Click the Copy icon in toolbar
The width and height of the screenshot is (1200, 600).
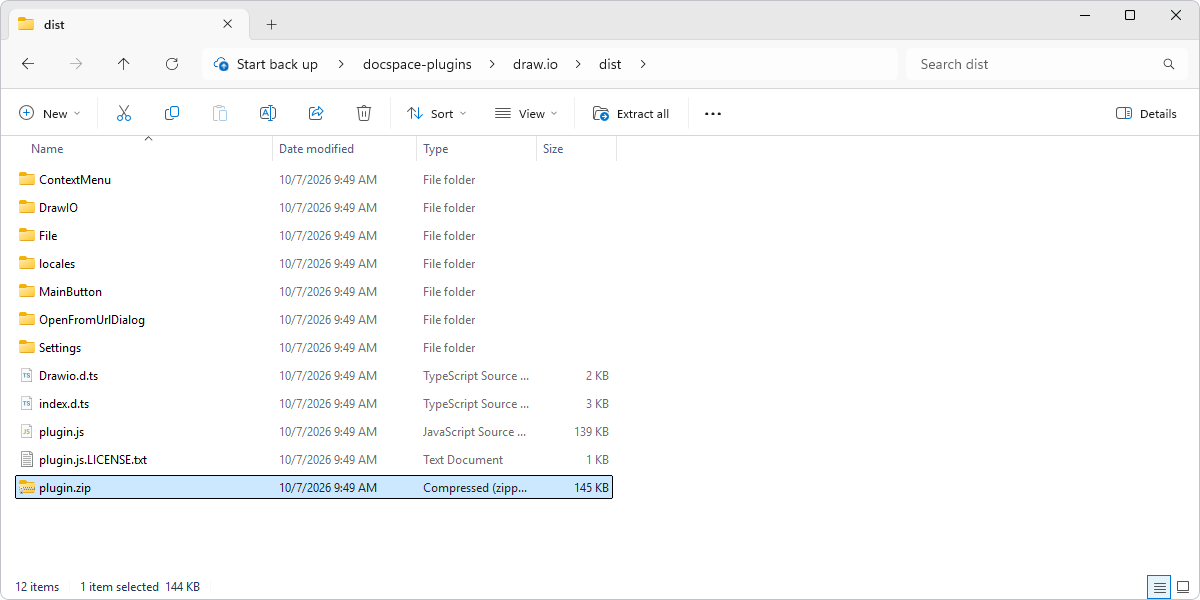(172, 114)
